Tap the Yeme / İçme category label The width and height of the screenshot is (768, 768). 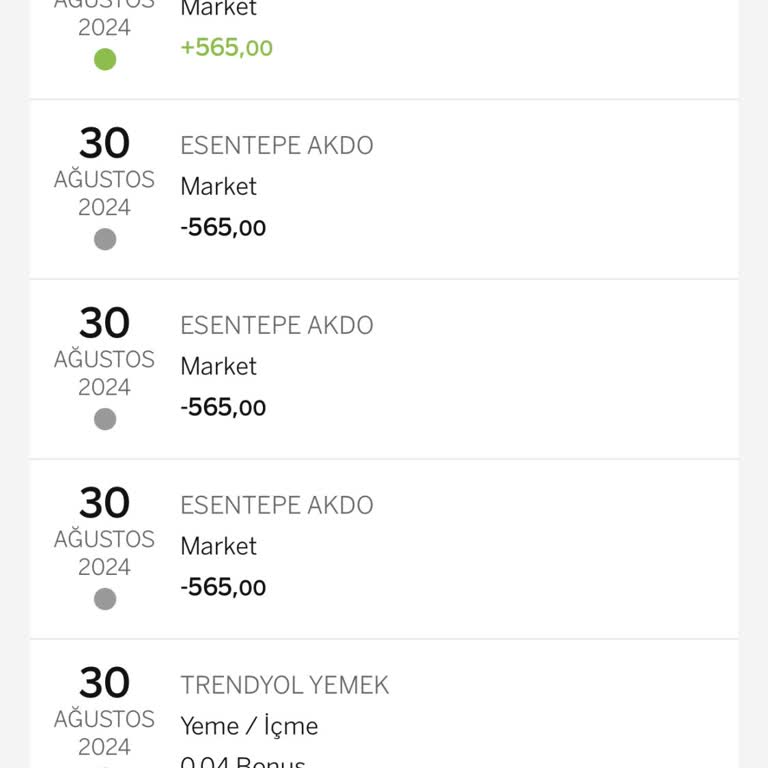tap(249, 726)
